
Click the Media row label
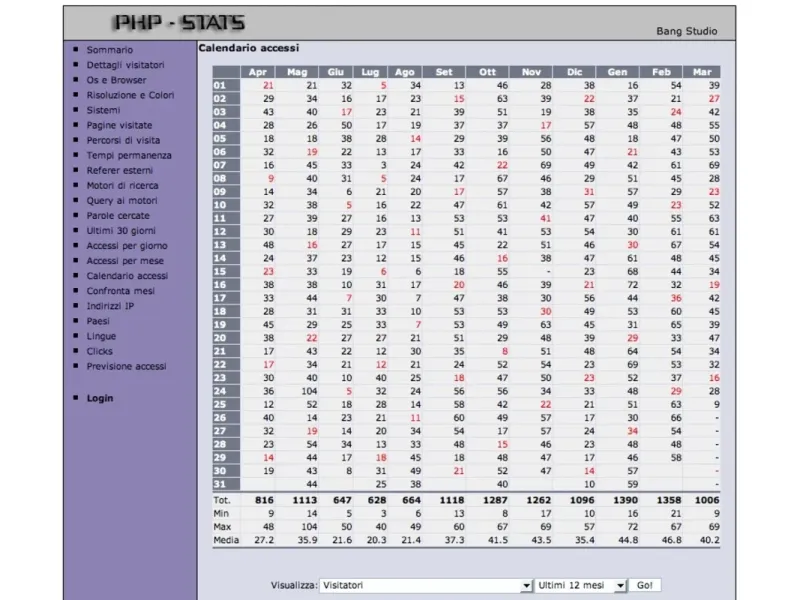click(226, 540)
